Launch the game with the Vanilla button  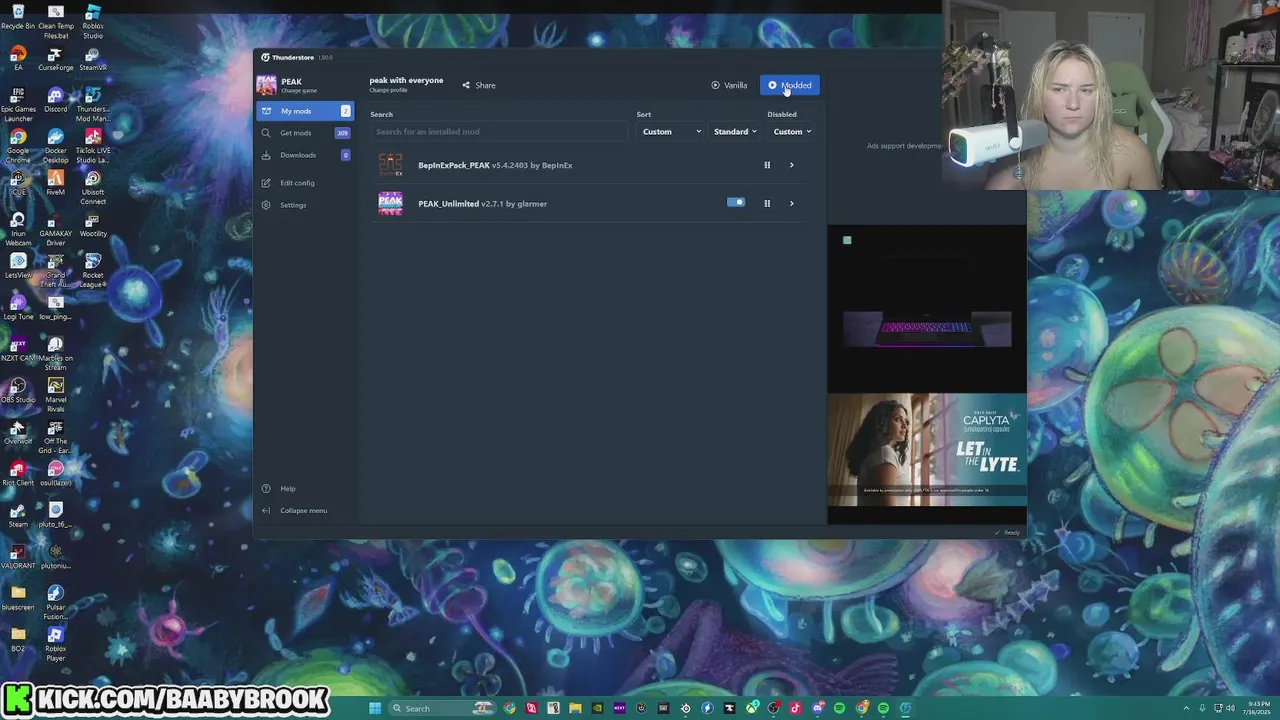[x=729, y=85]
